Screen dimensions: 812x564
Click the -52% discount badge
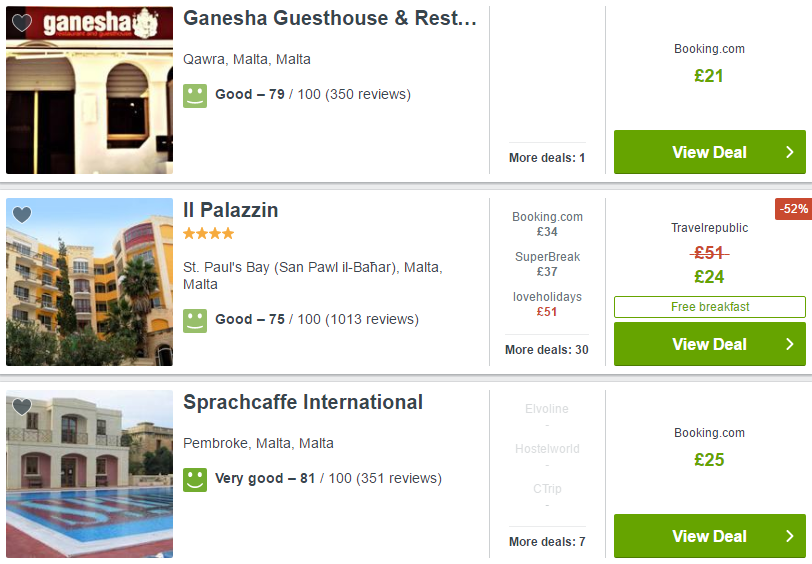(x=793, y=209)
